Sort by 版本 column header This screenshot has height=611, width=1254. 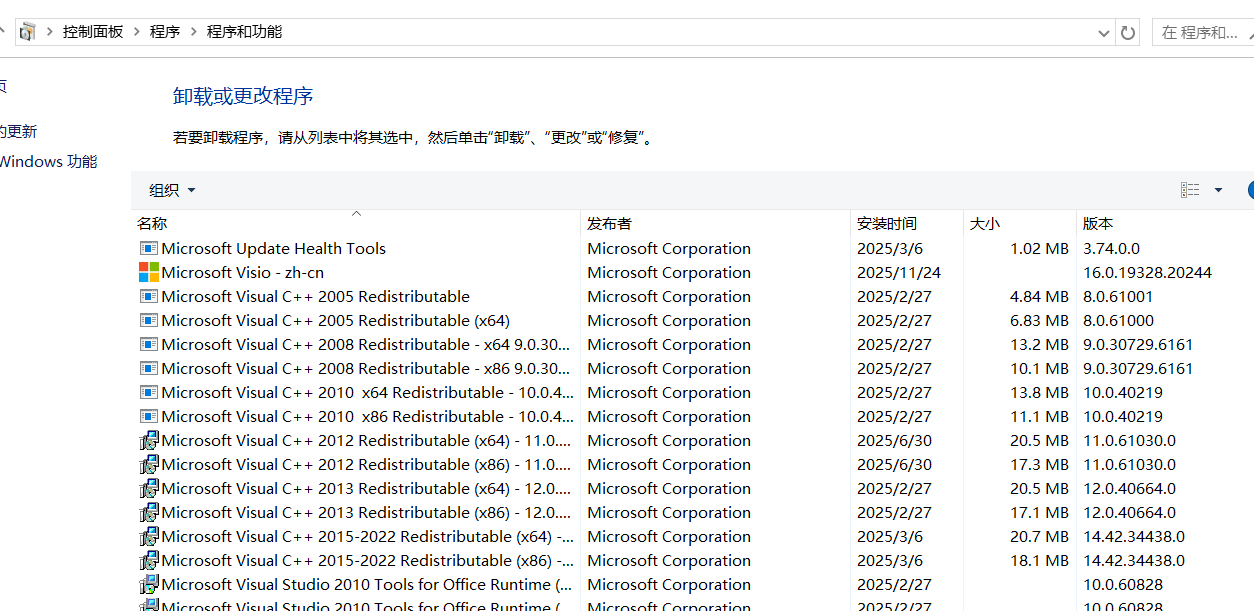pyautogui.click(x=1165, y=223)
